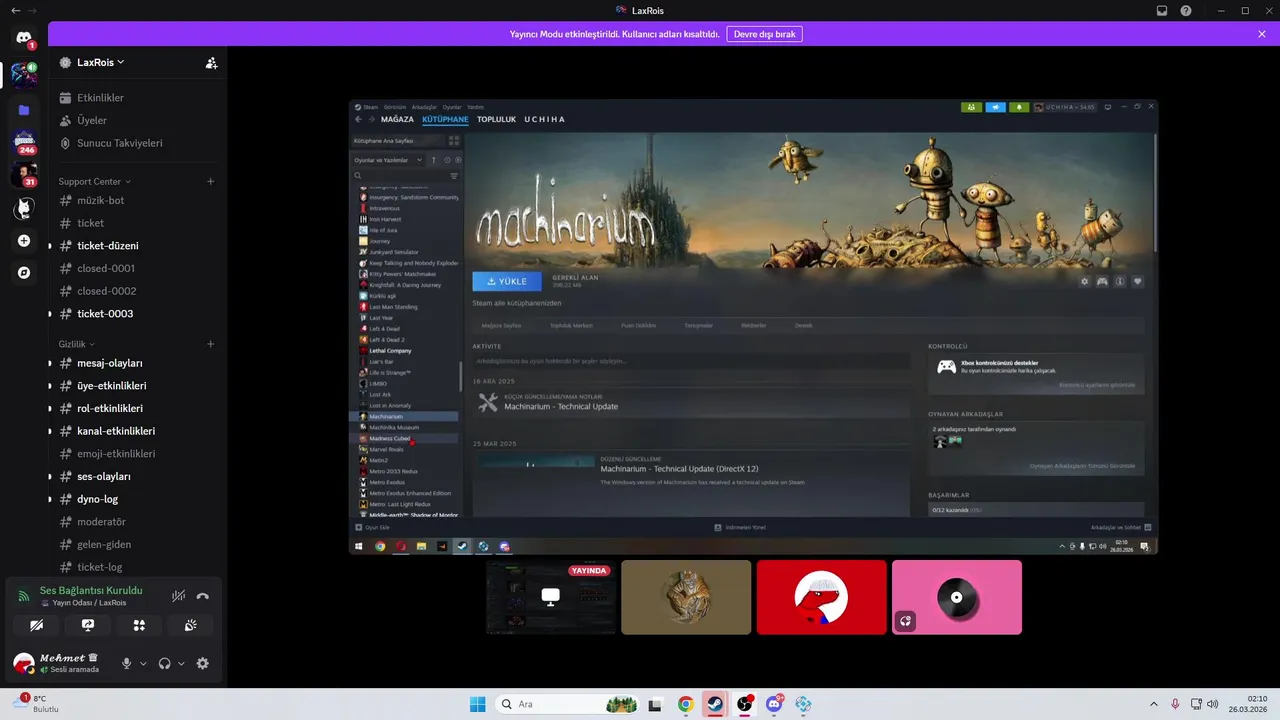Image resolution: width=1280 pixels, height=720 pixels.
Task: Open the Discord inbox icon
Action: click(1162, 10)
